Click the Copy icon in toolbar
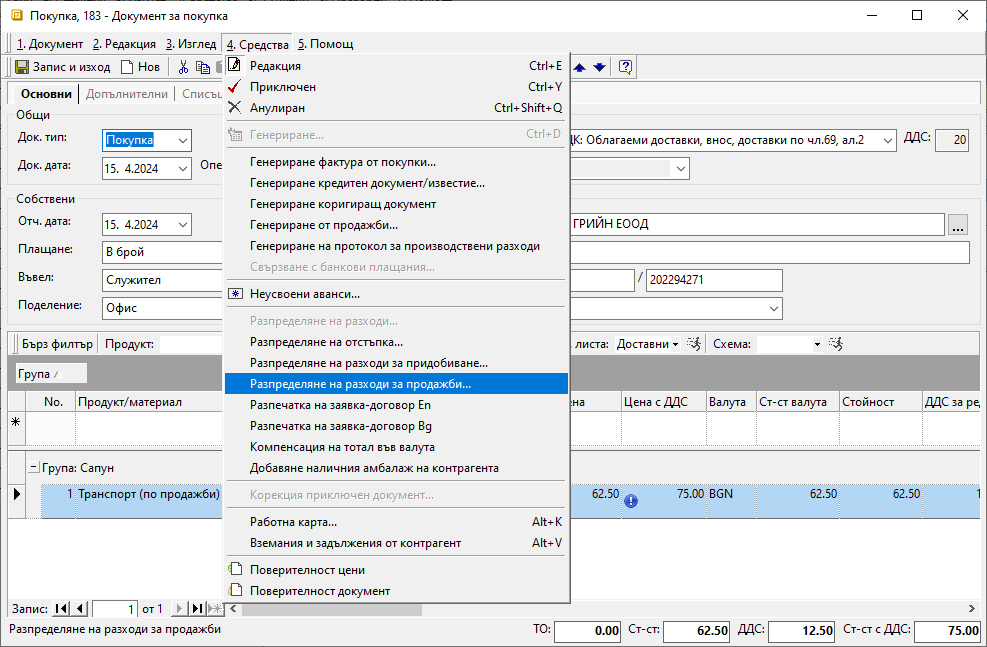This screenshot has height=647, width=987. click(x=202, y=67)
